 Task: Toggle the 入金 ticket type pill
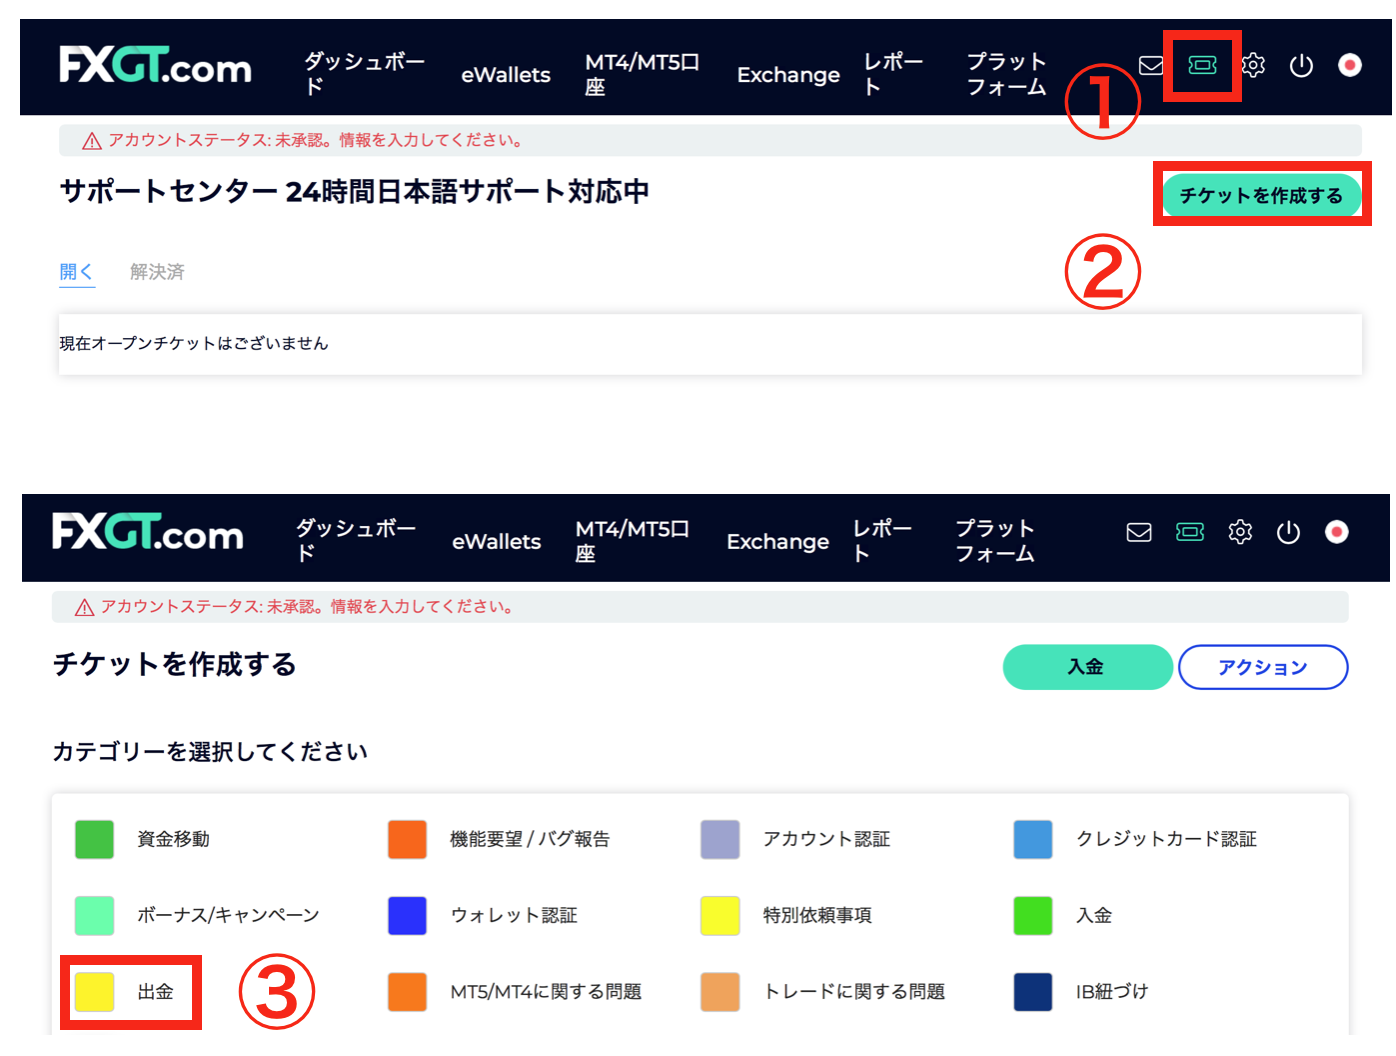pos(1087,667)
